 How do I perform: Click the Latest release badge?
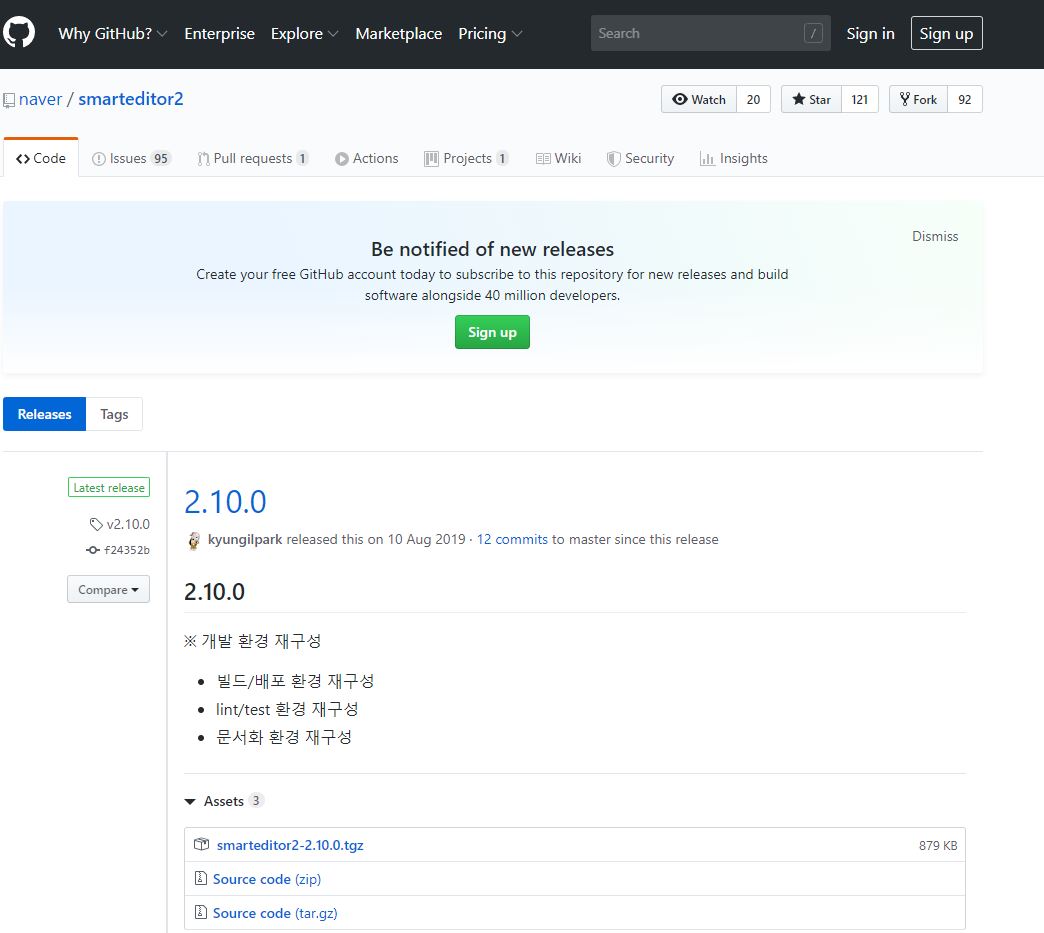109,487
